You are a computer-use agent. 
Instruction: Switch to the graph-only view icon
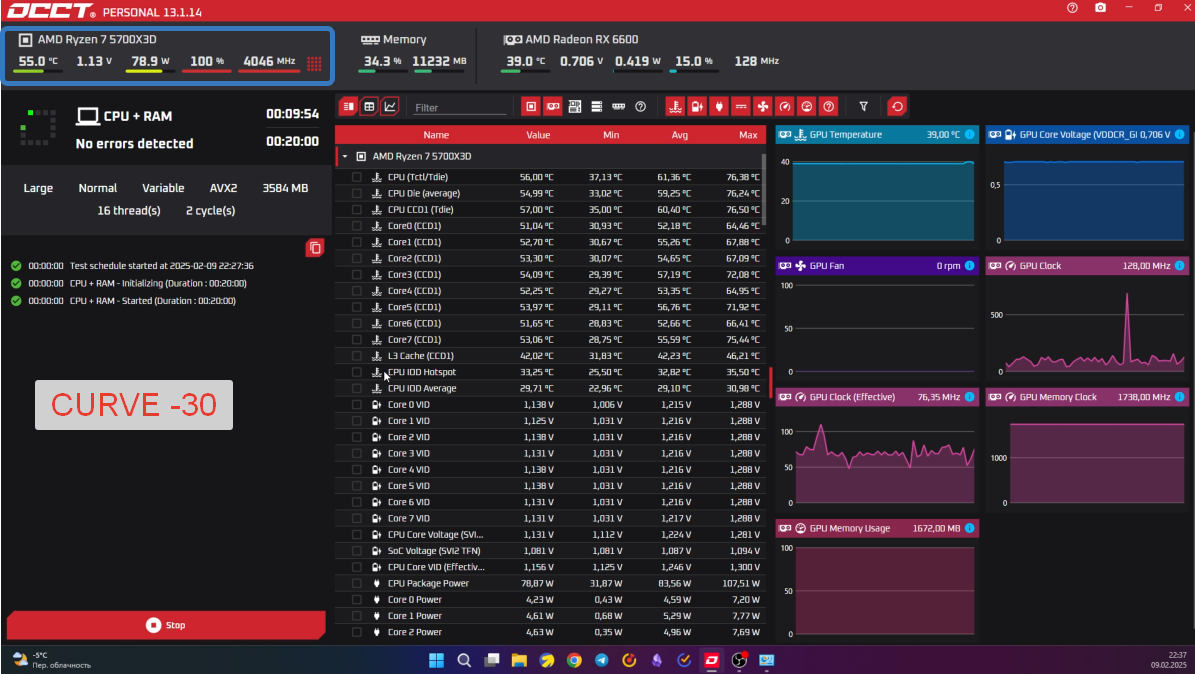pyautogui.click(x=389, y=107)
